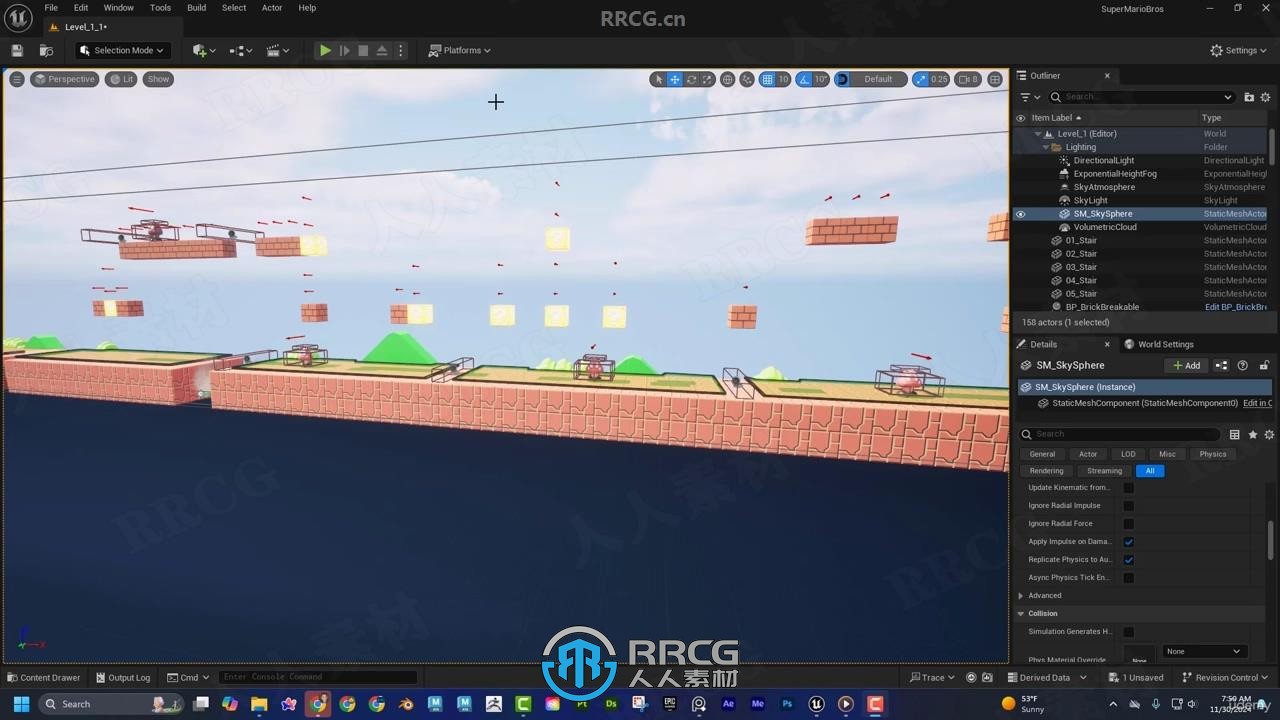Toggle Ignore Radial Impulse checkbox
The height and width of the screenshot is (720, 1280).
[1128, 506]
